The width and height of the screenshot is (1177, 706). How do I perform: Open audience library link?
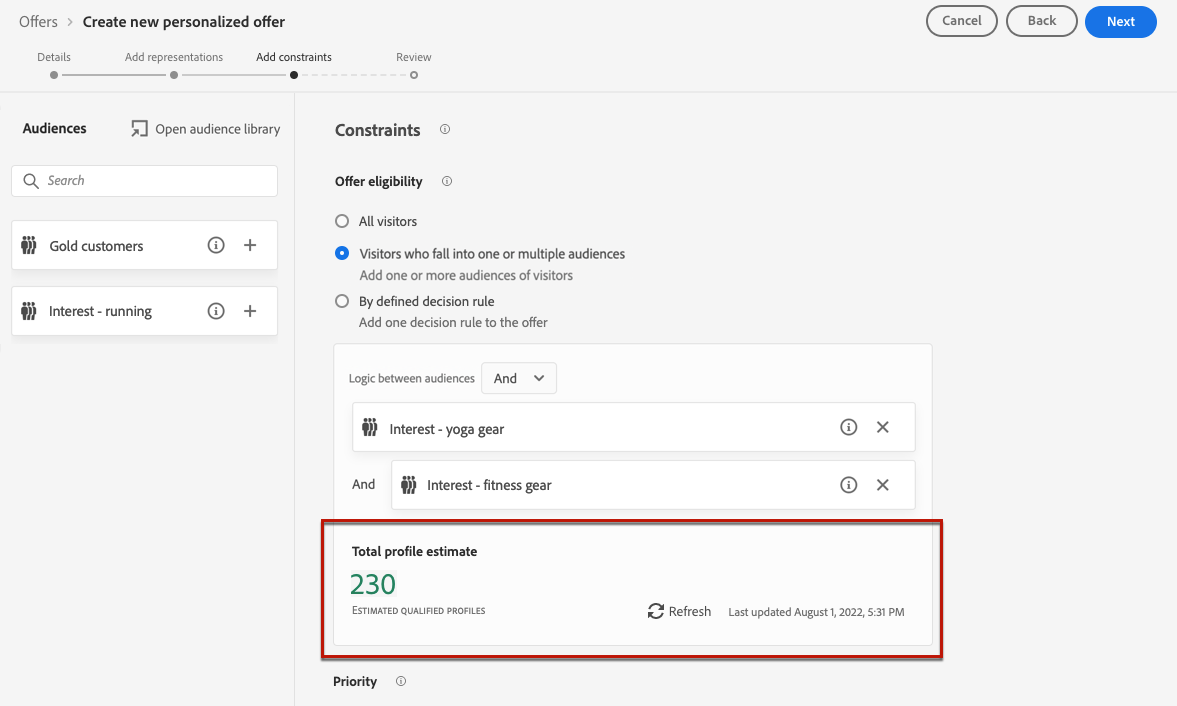206,129
